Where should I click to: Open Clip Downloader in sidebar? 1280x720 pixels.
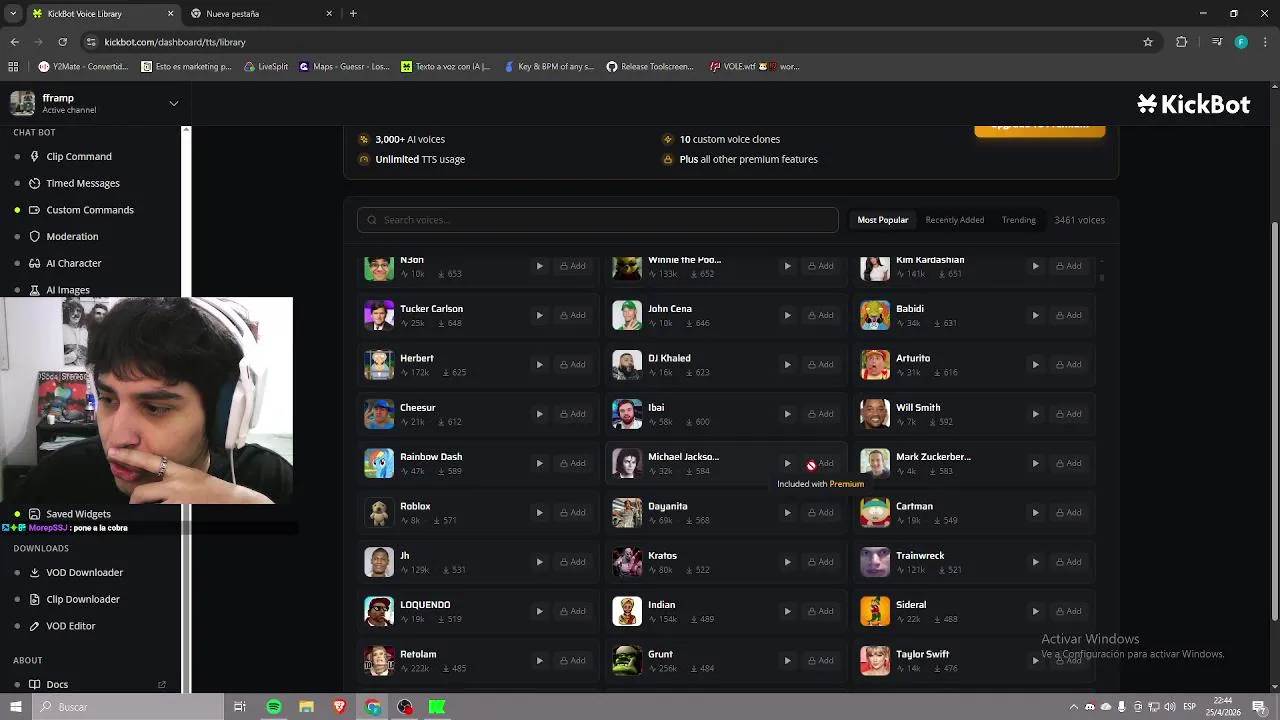(83, 599)
